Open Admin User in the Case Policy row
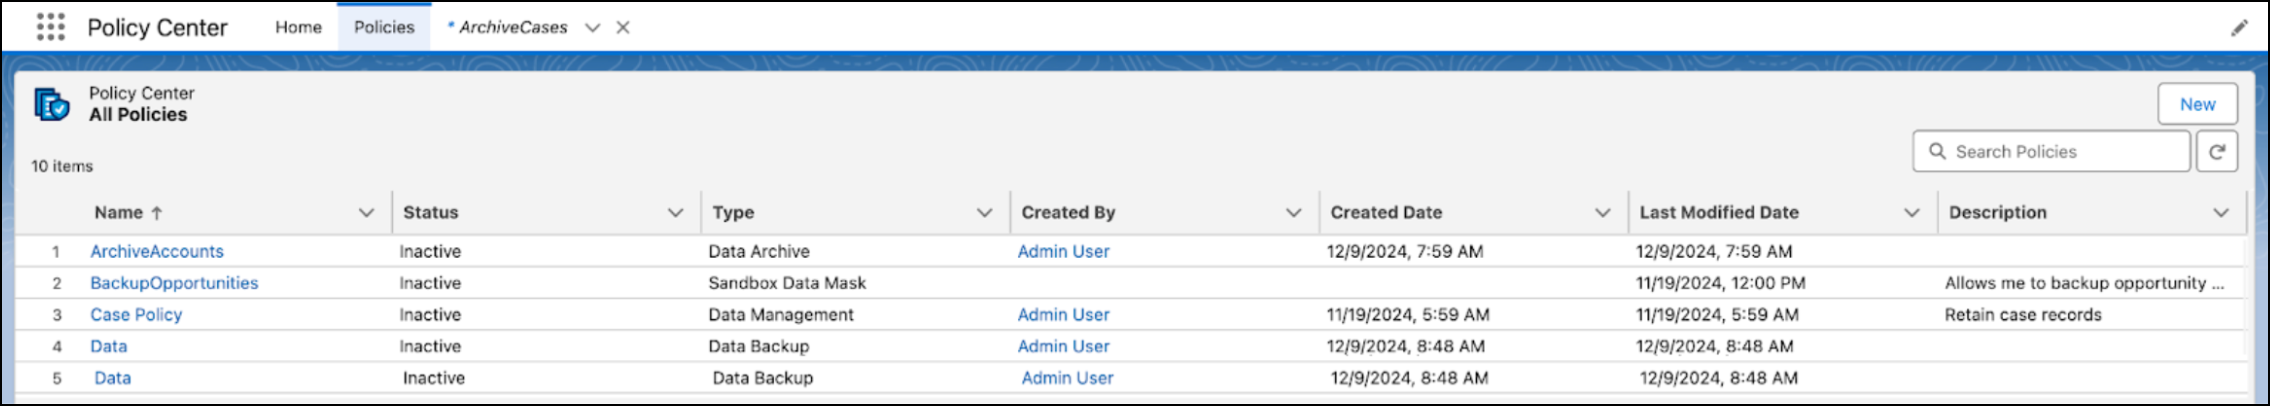 click(1063, 315)
